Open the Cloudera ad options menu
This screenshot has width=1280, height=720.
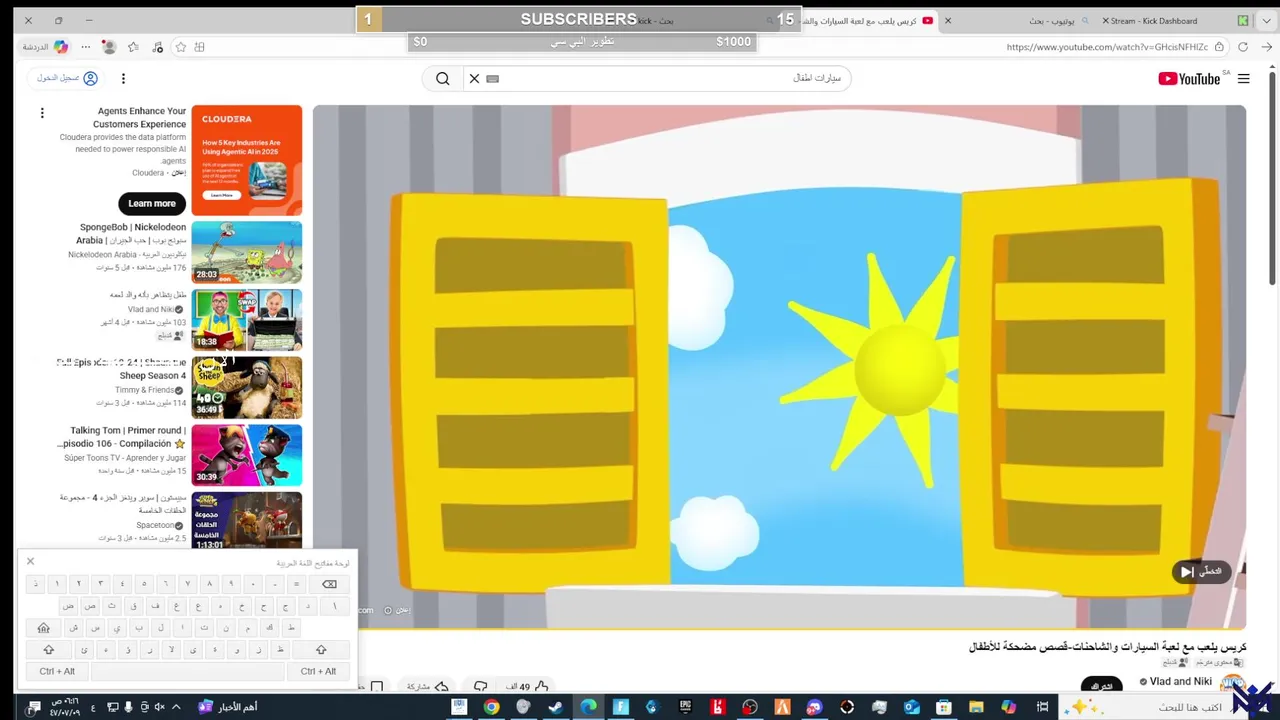tap(42, 113)
